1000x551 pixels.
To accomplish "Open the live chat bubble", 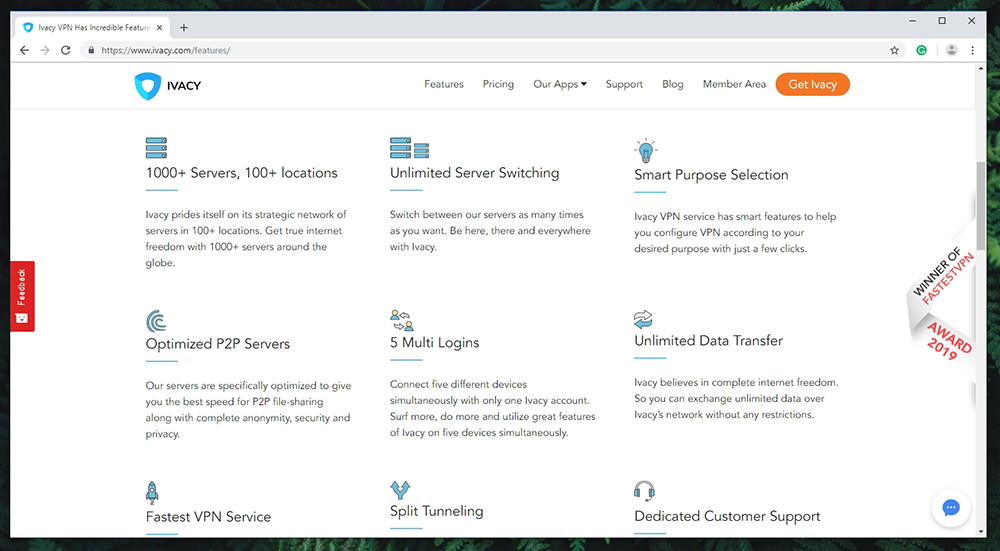I will point(951,508).
